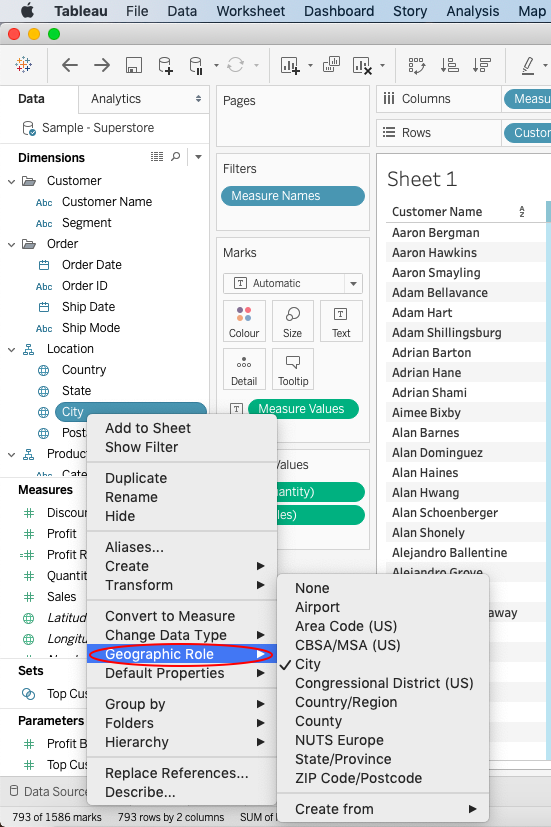
Task: Click the Redo forward arrow
Action: click(102, 65)
